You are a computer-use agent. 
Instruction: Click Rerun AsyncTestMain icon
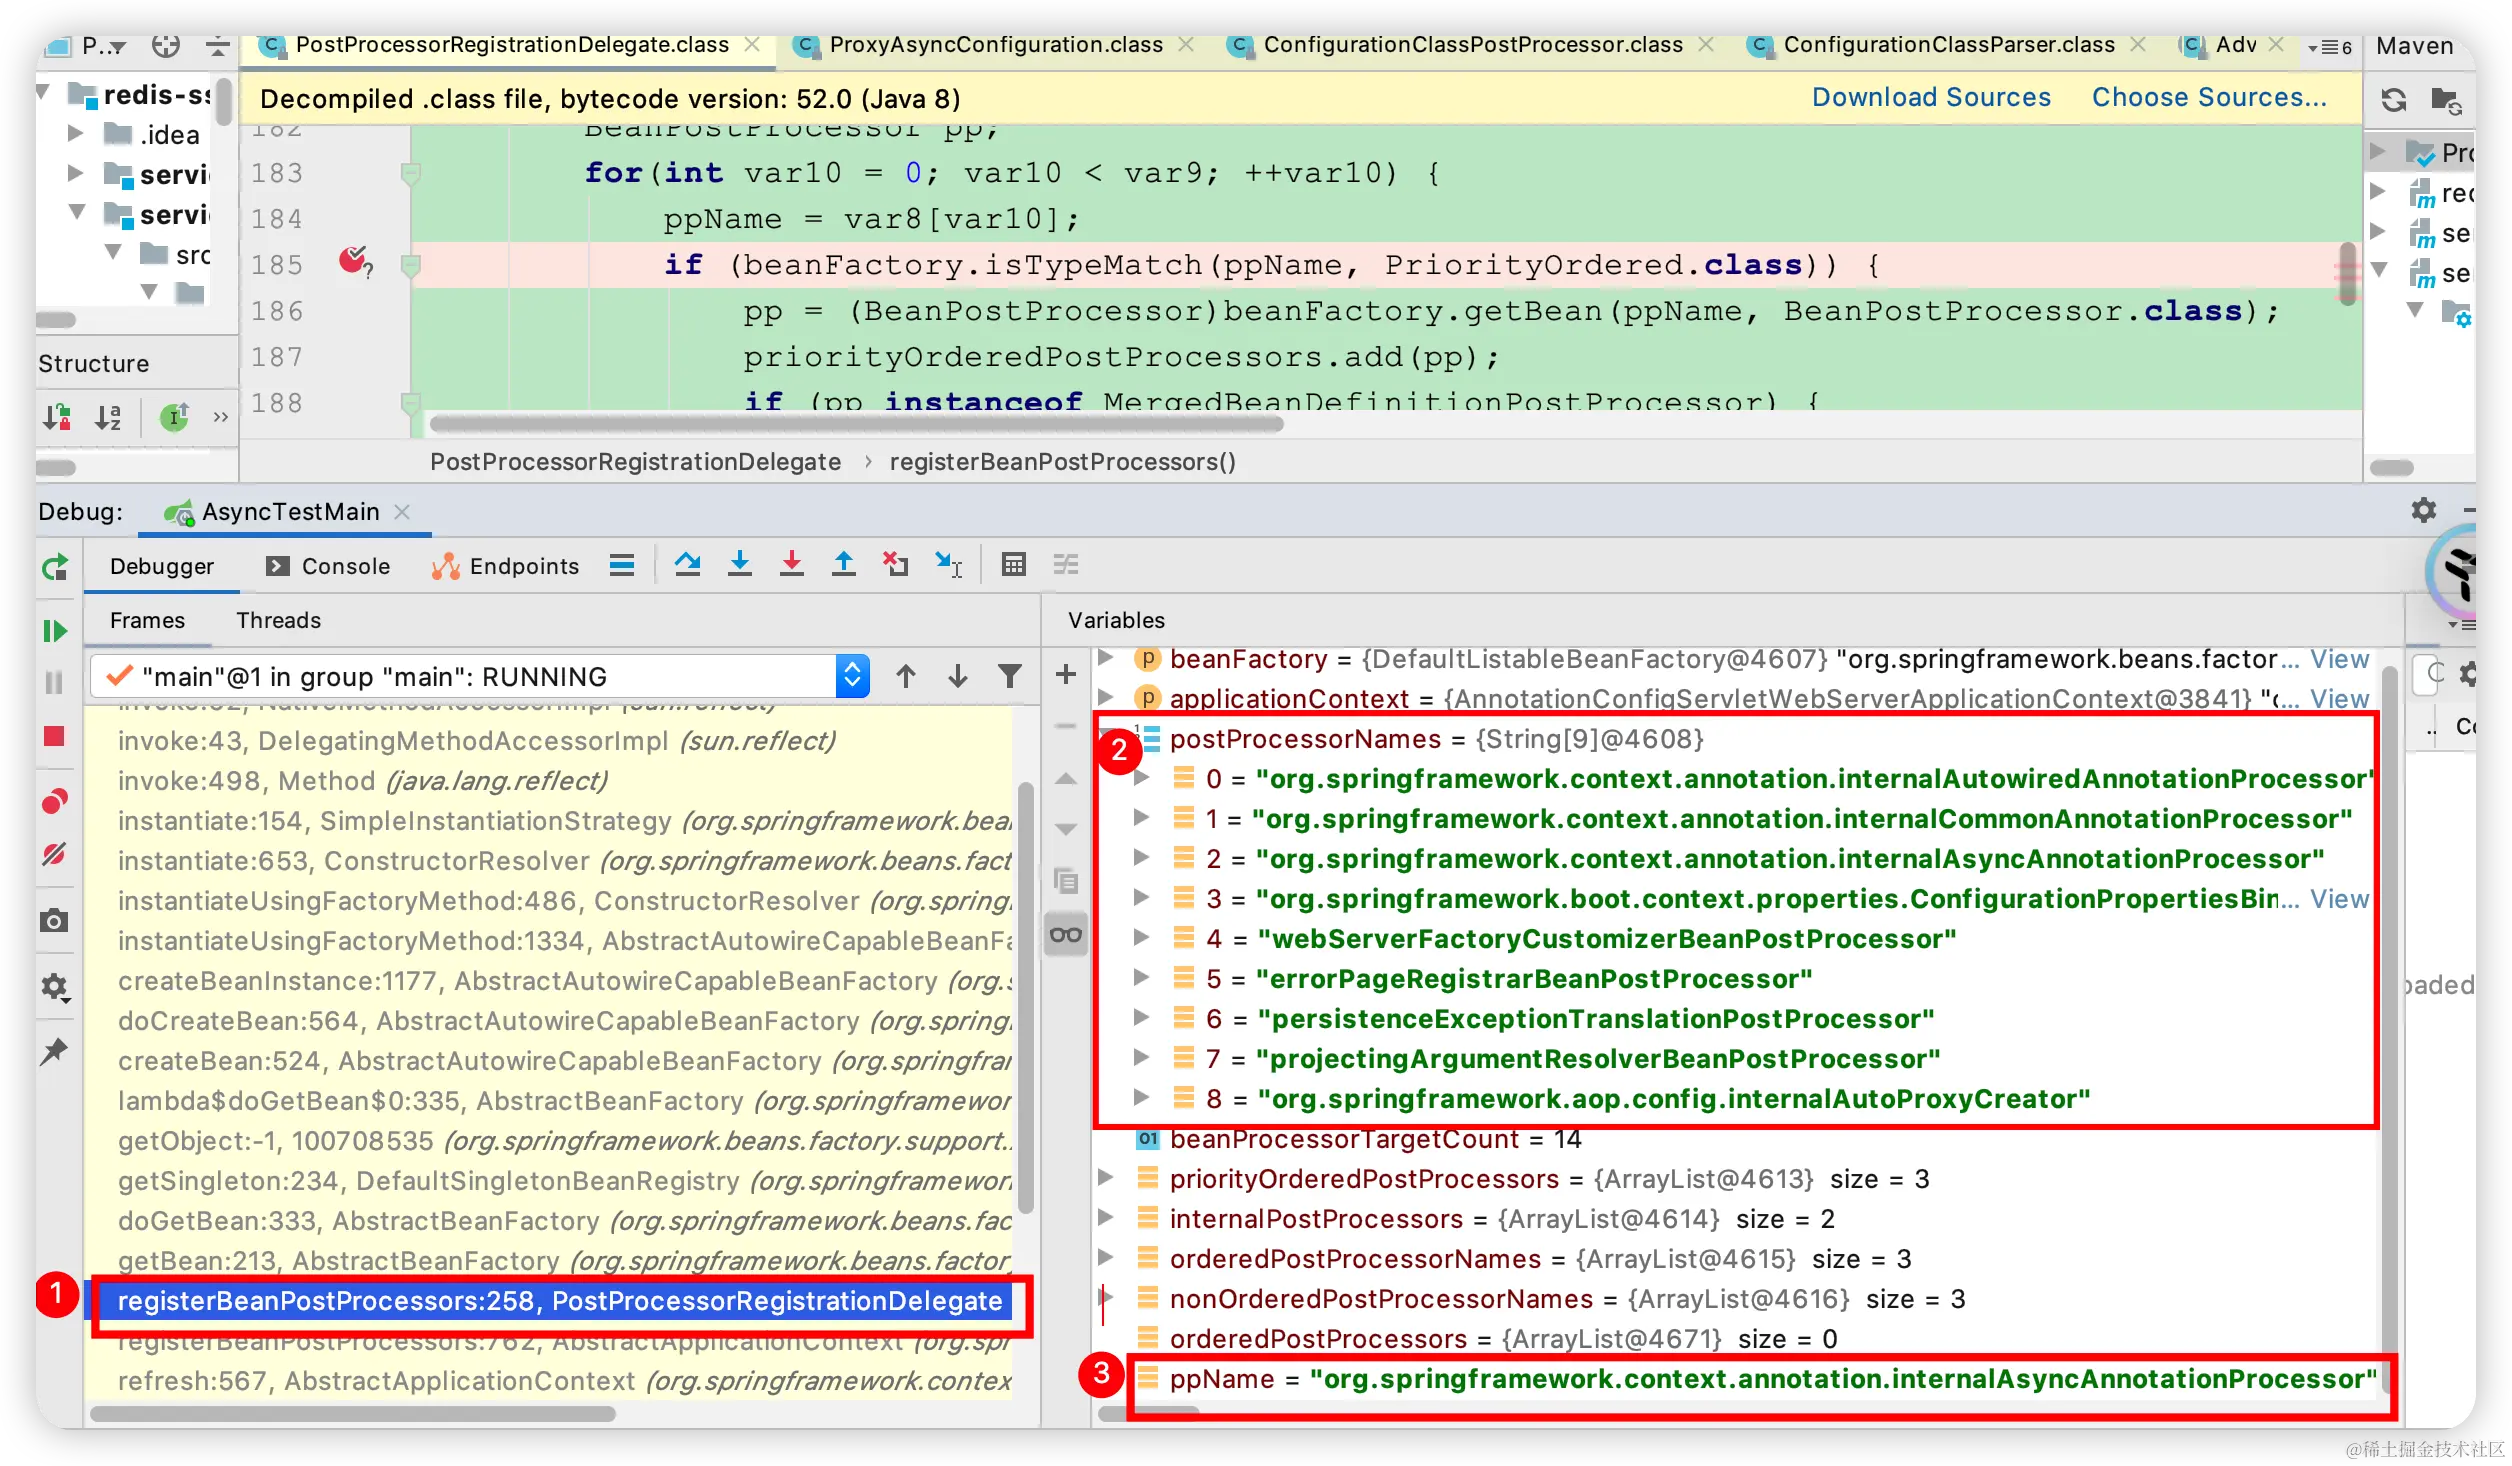click(55, 568)
